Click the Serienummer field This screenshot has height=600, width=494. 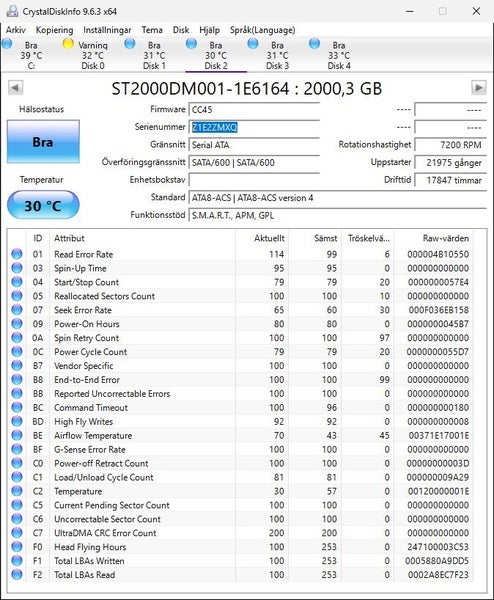point(254,127)
